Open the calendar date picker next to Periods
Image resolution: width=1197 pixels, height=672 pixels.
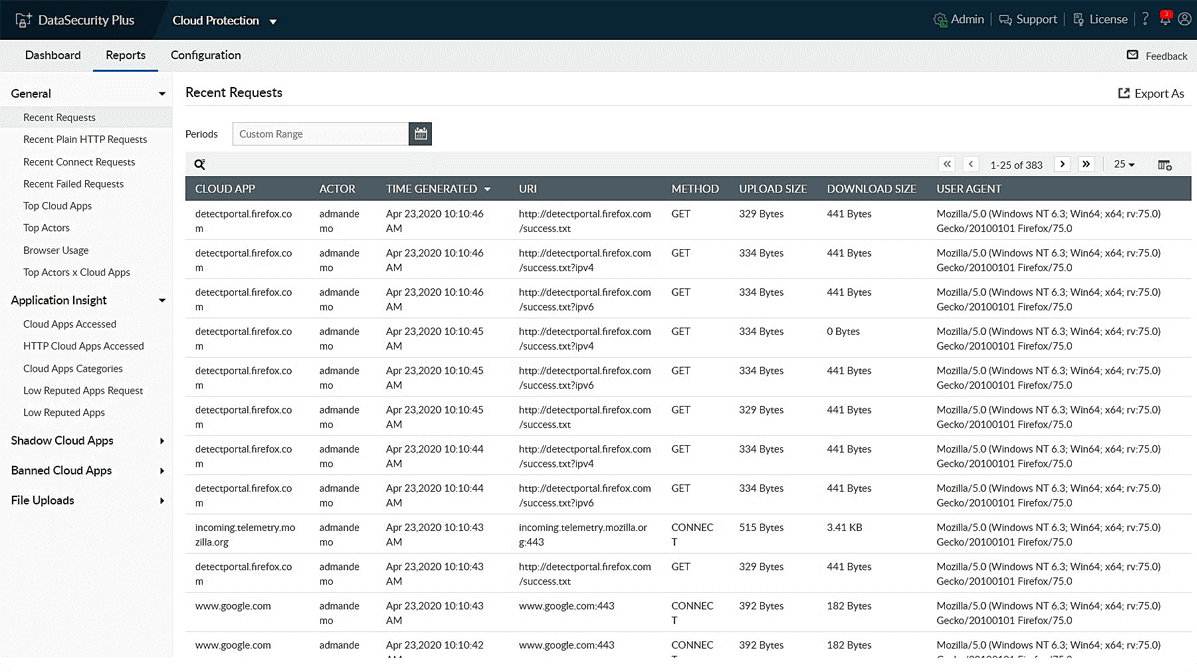(420, 133)
